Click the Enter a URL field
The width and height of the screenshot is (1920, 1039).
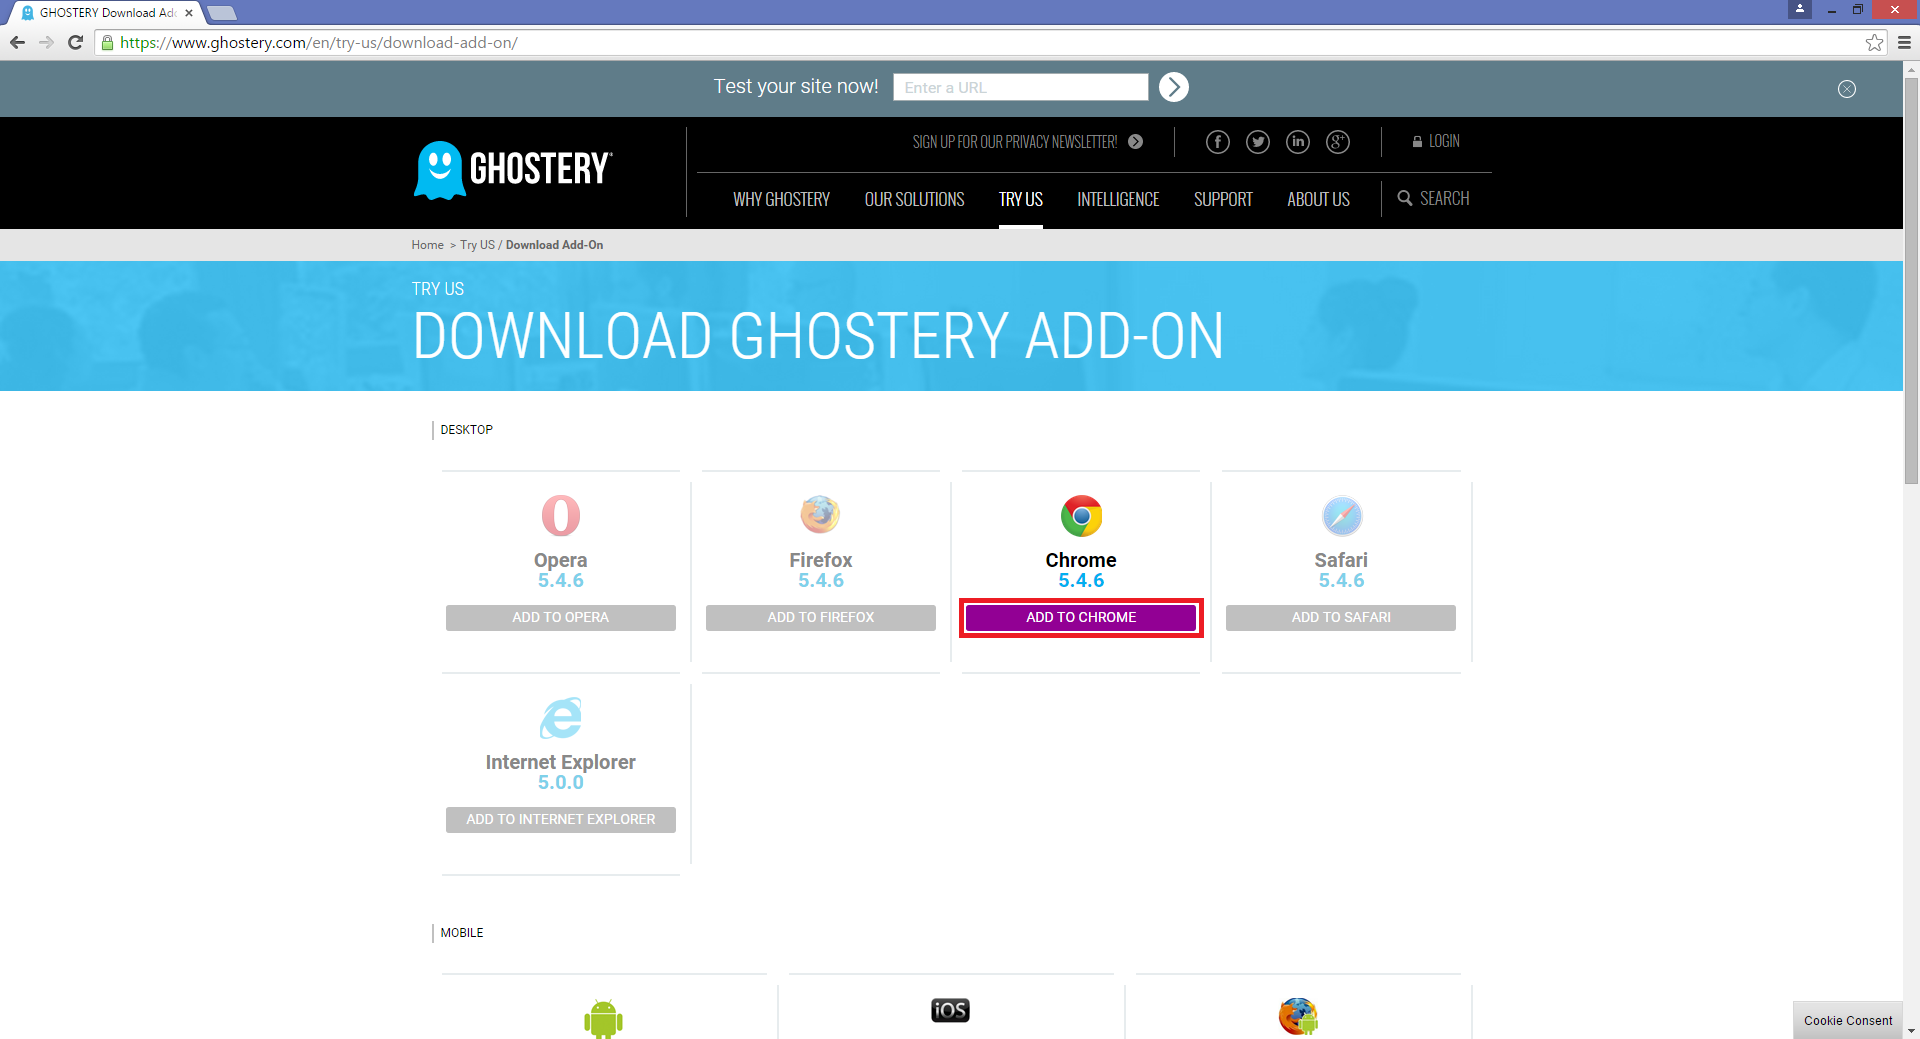(x=1020, y=88)
